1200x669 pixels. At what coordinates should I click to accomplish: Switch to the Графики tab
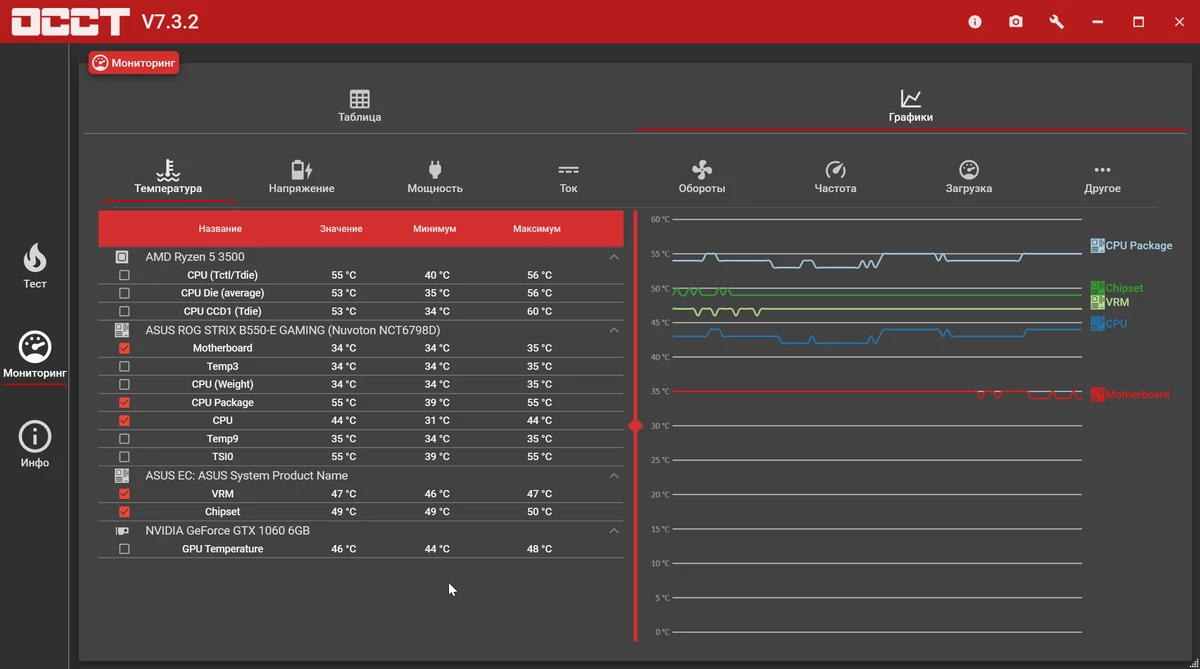pyautogui.click(x=910, y=106)
